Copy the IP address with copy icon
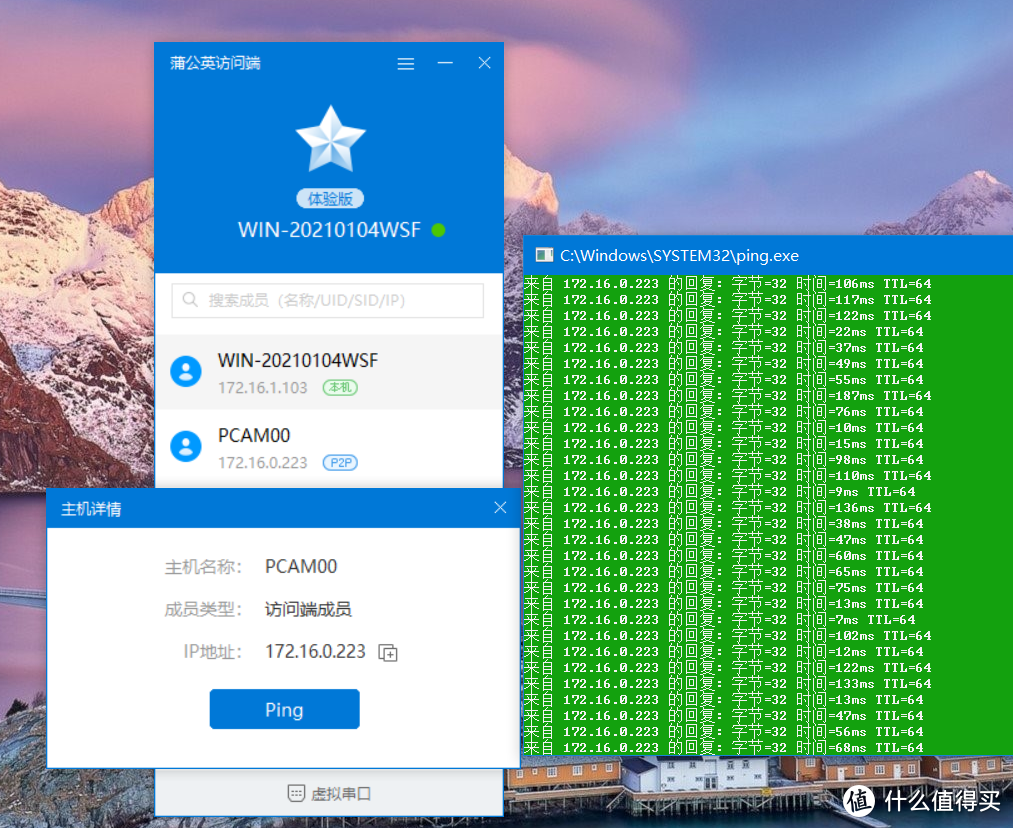This screenshot has width=1013, height=828. [x=388, y=653]
